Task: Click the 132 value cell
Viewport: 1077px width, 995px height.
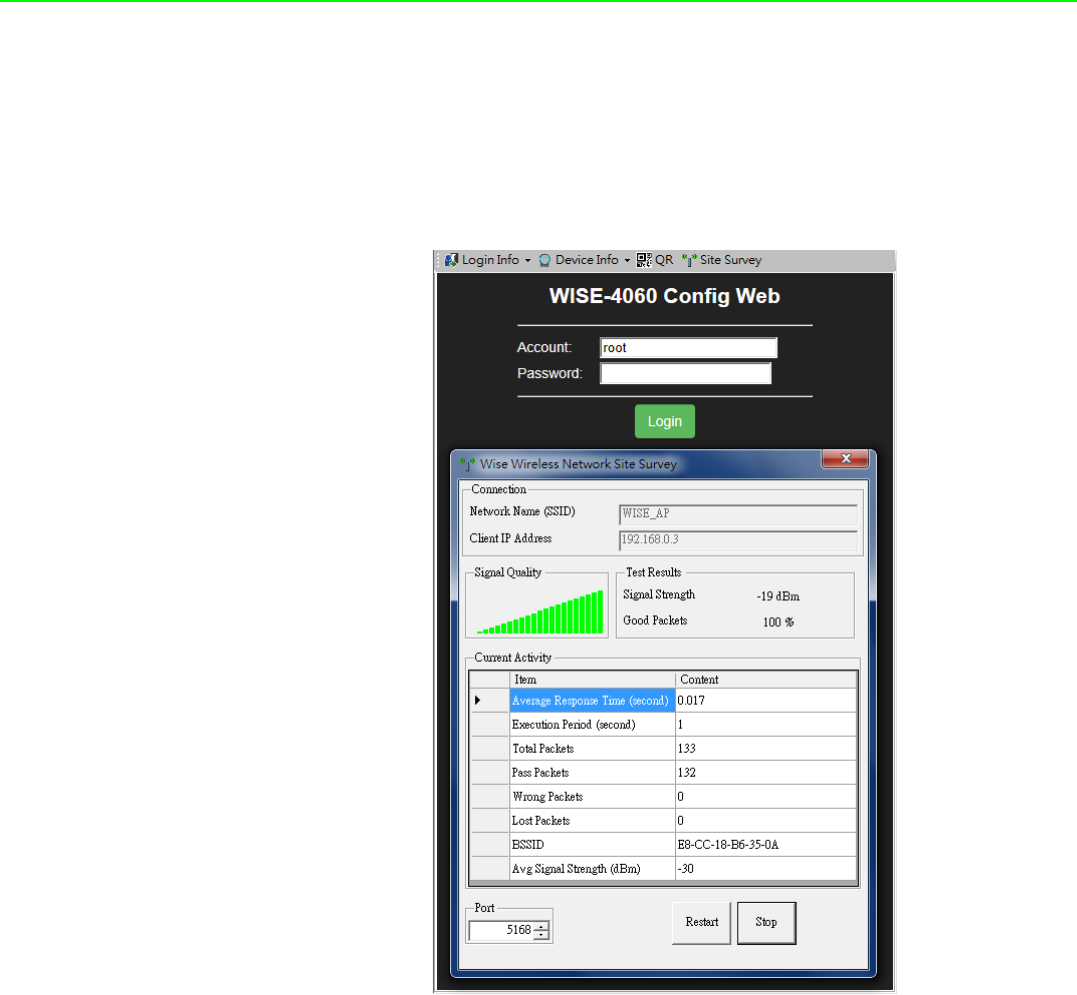Action: (766, 773)
